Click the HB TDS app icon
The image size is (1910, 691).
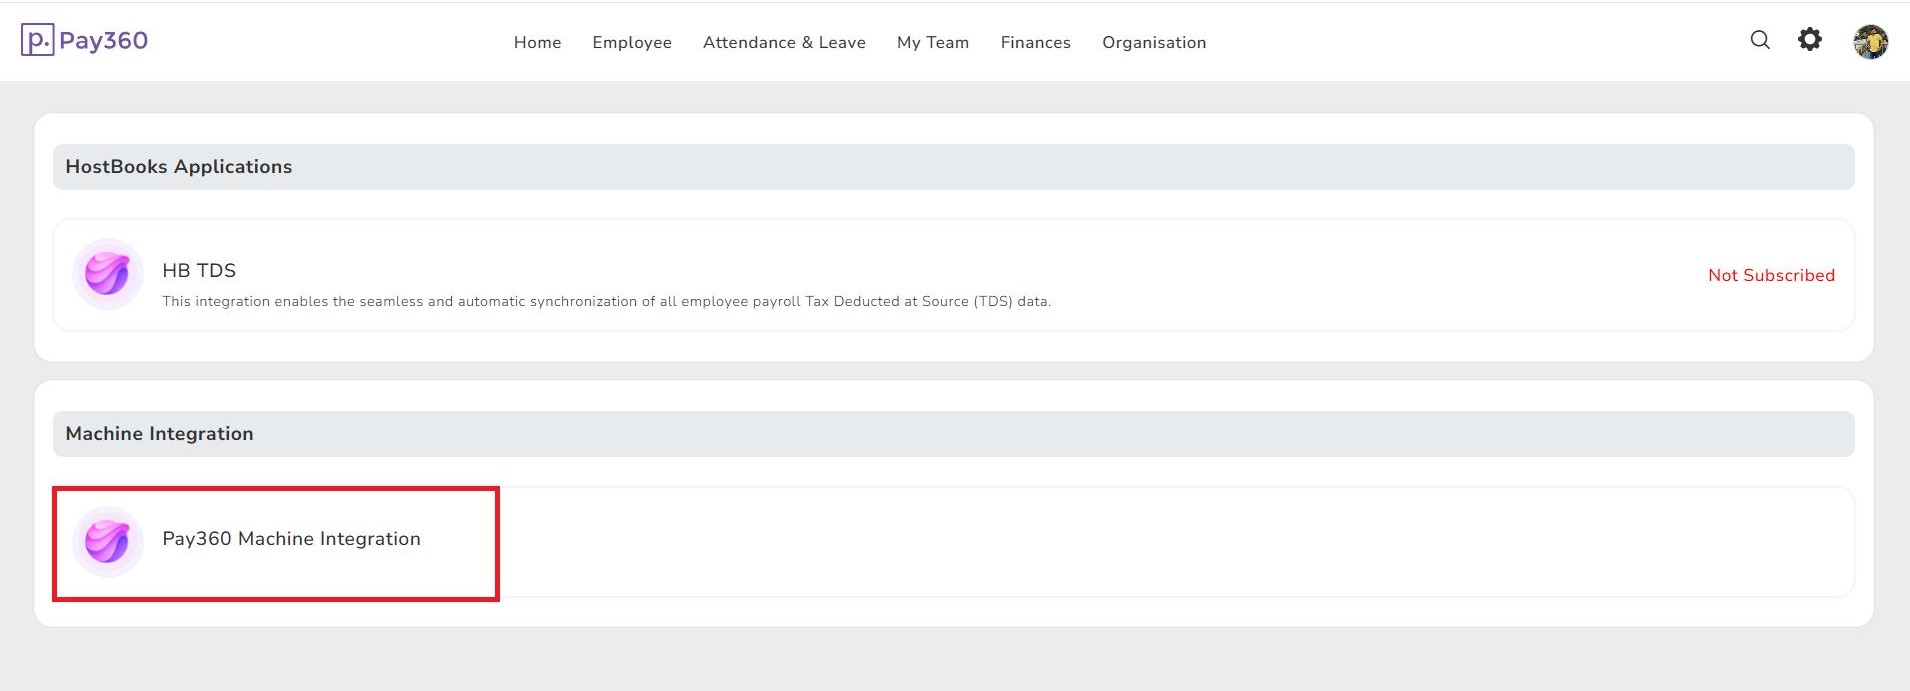point(108,274)
